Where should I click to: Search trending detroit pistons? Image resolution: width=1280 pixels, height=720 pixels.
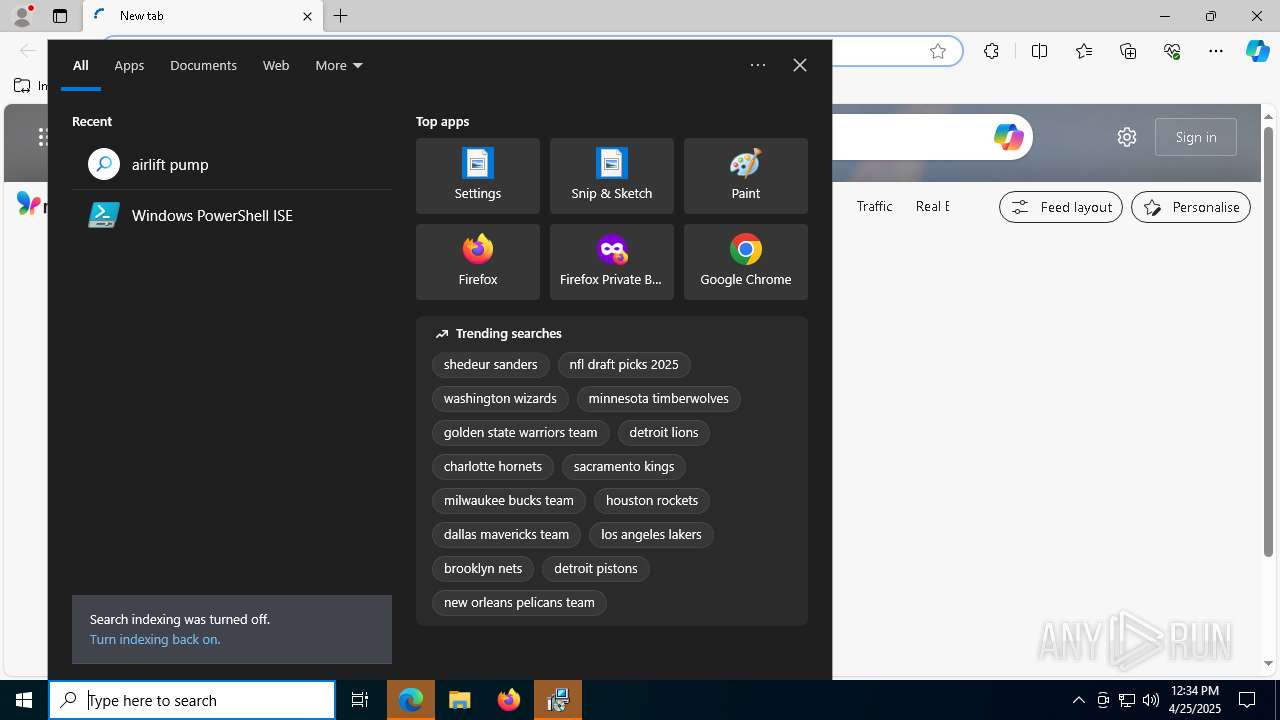[x=596, y=569]
